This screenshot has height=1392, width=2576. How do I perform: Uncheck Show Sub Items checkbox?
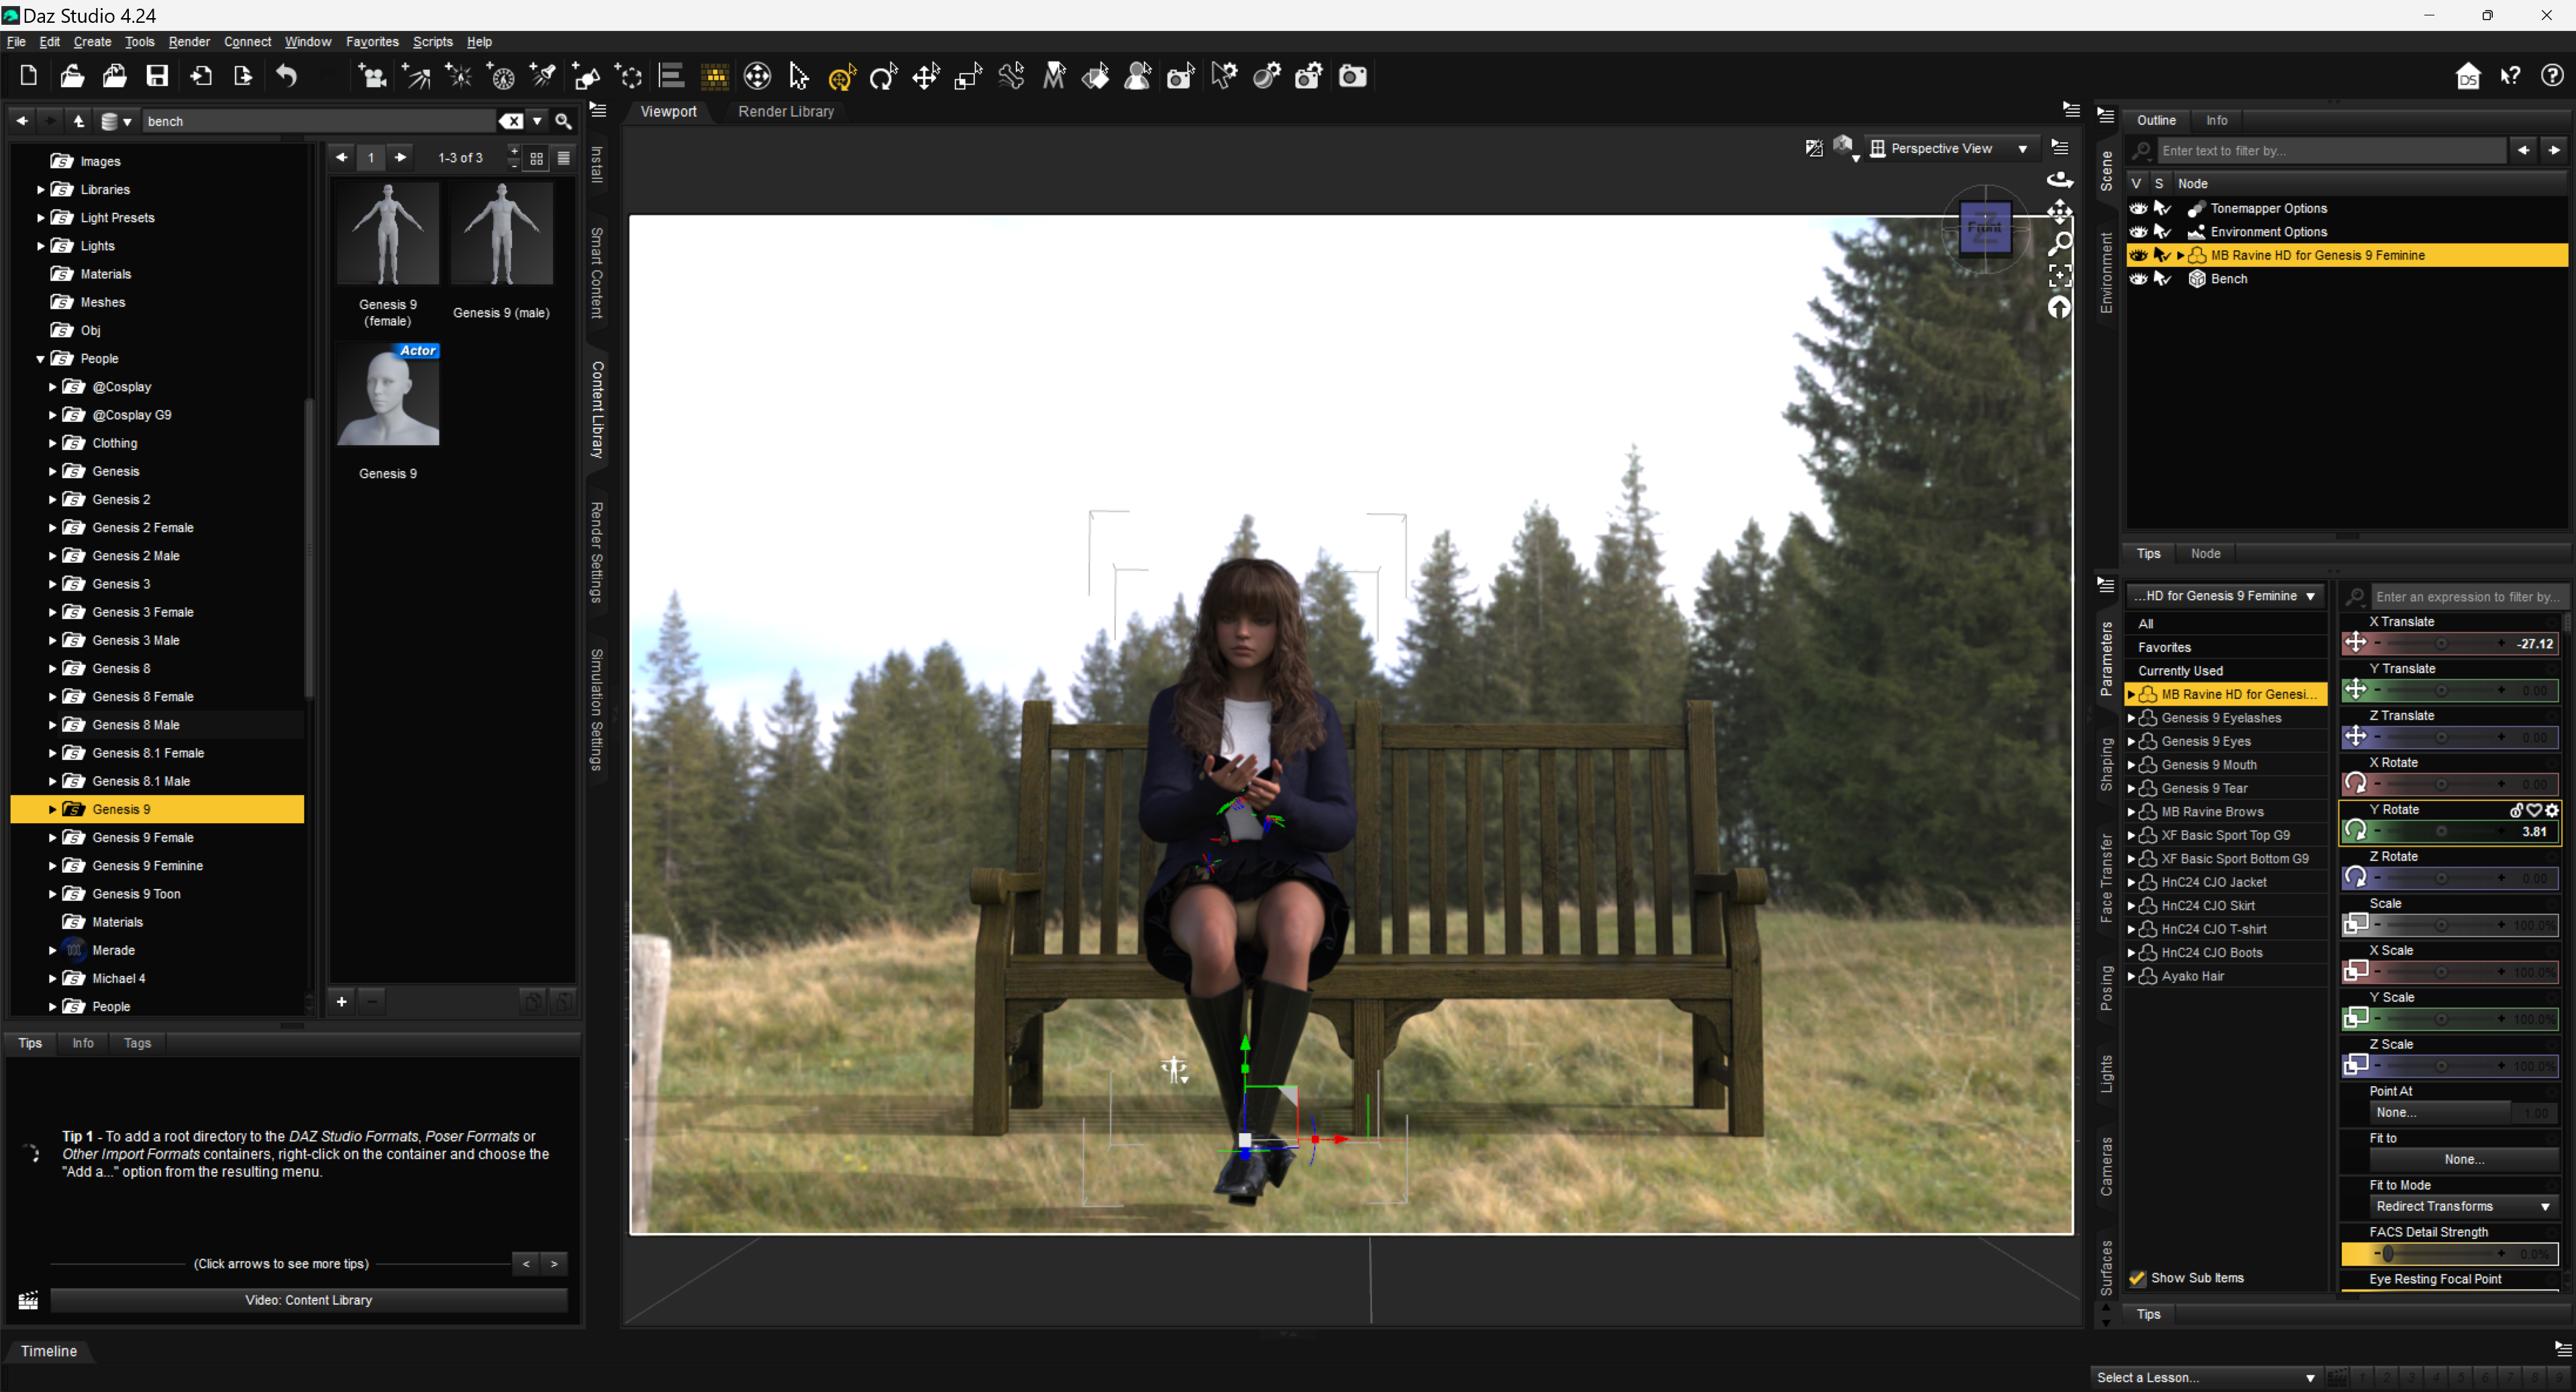pyautogui.click(x=2138, y=1278)
